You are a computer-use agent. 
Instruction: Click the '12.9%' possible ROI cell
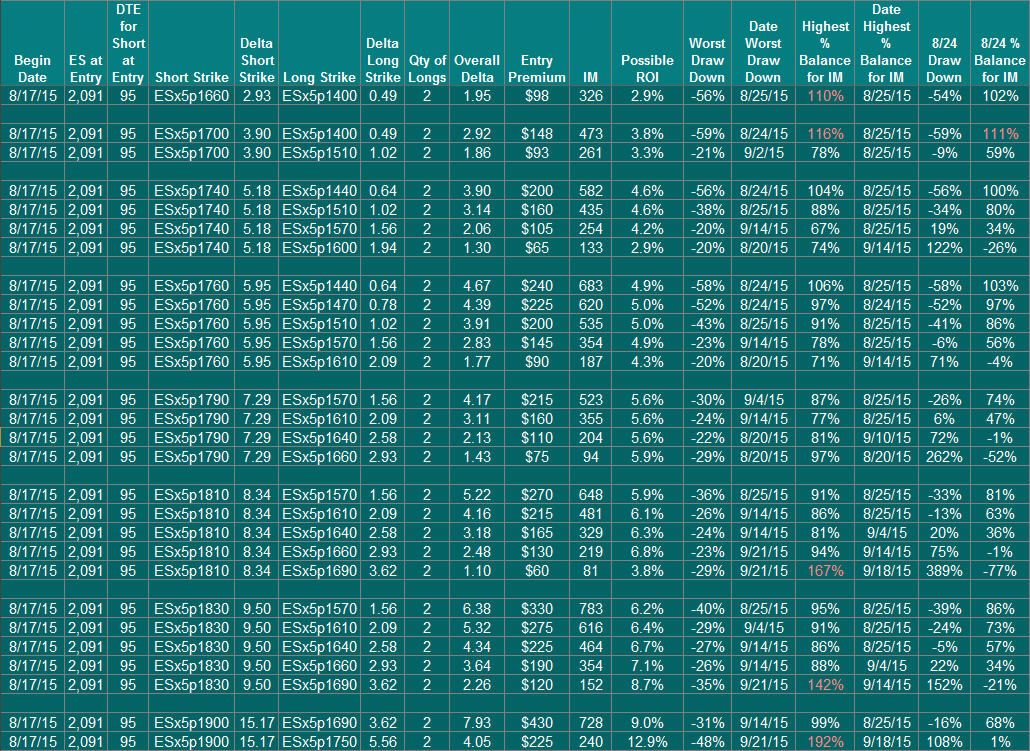point(647,742)
